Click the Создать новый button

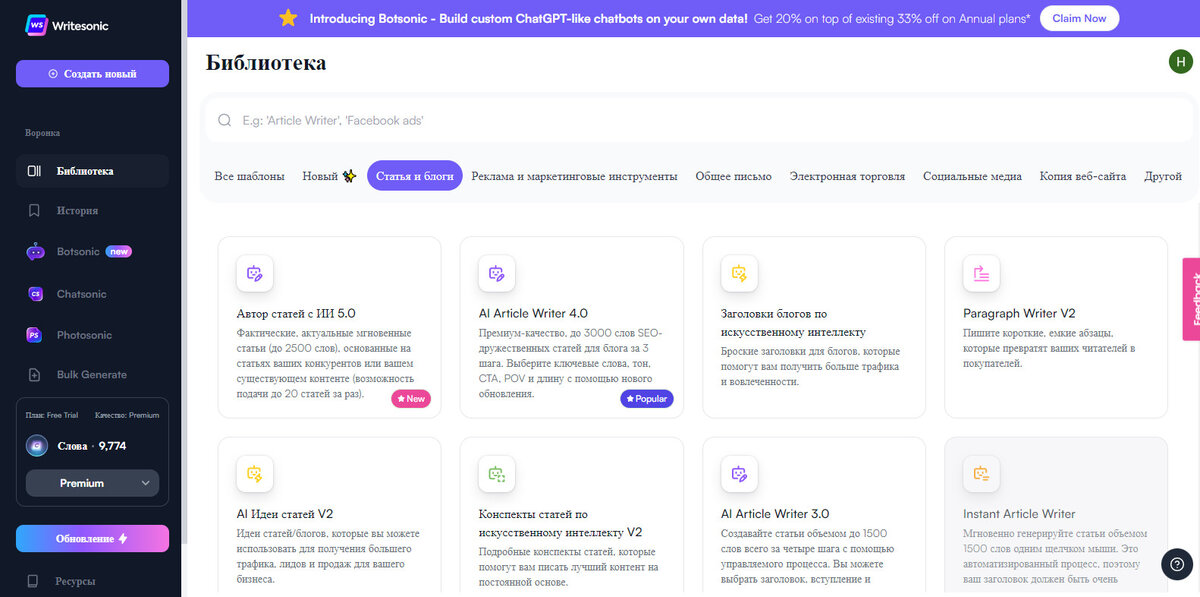point(92,74)
